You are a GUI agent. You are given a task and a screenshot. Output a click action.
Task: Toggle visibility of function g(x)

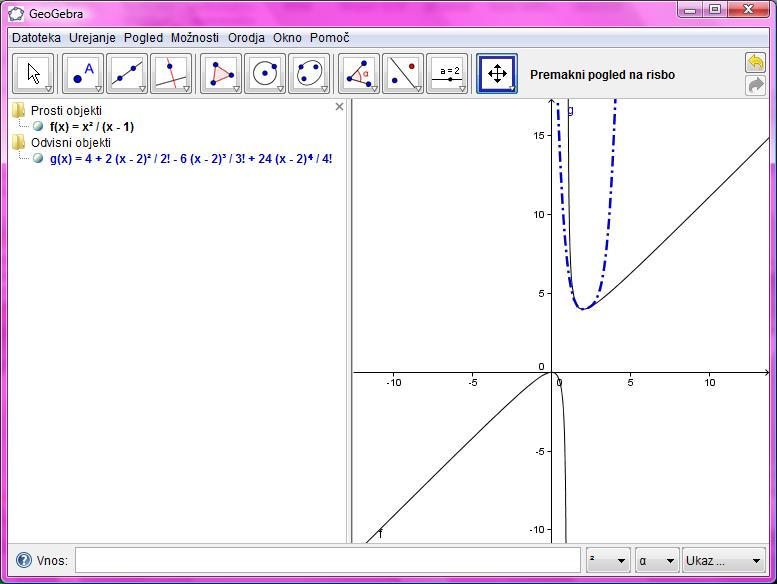pyautogui.click(x=38, y=158)
